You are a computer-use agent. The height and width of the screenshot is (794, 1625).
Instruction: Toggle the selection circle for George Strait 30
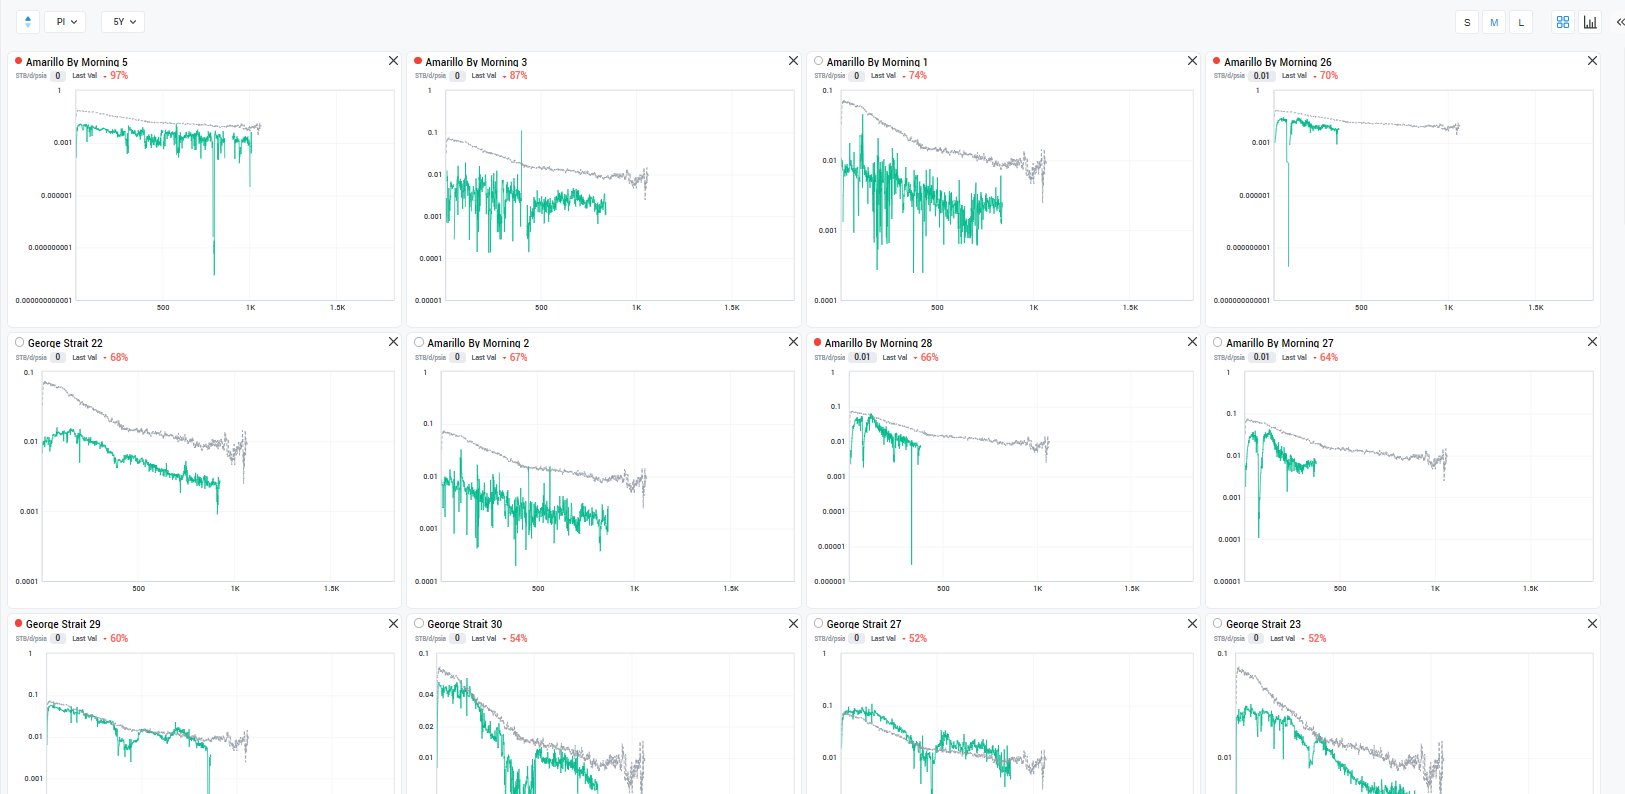pos(419,623)
